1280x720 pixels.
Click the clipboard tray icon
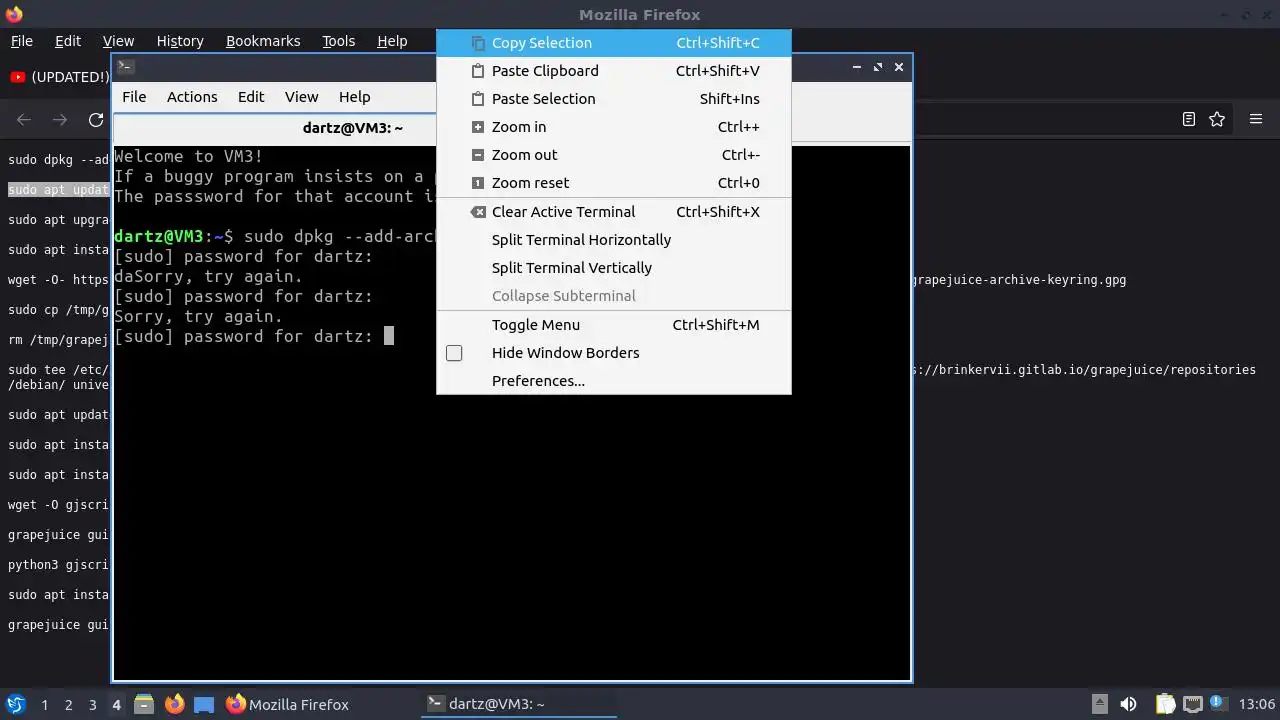(x=1165, y=704)
